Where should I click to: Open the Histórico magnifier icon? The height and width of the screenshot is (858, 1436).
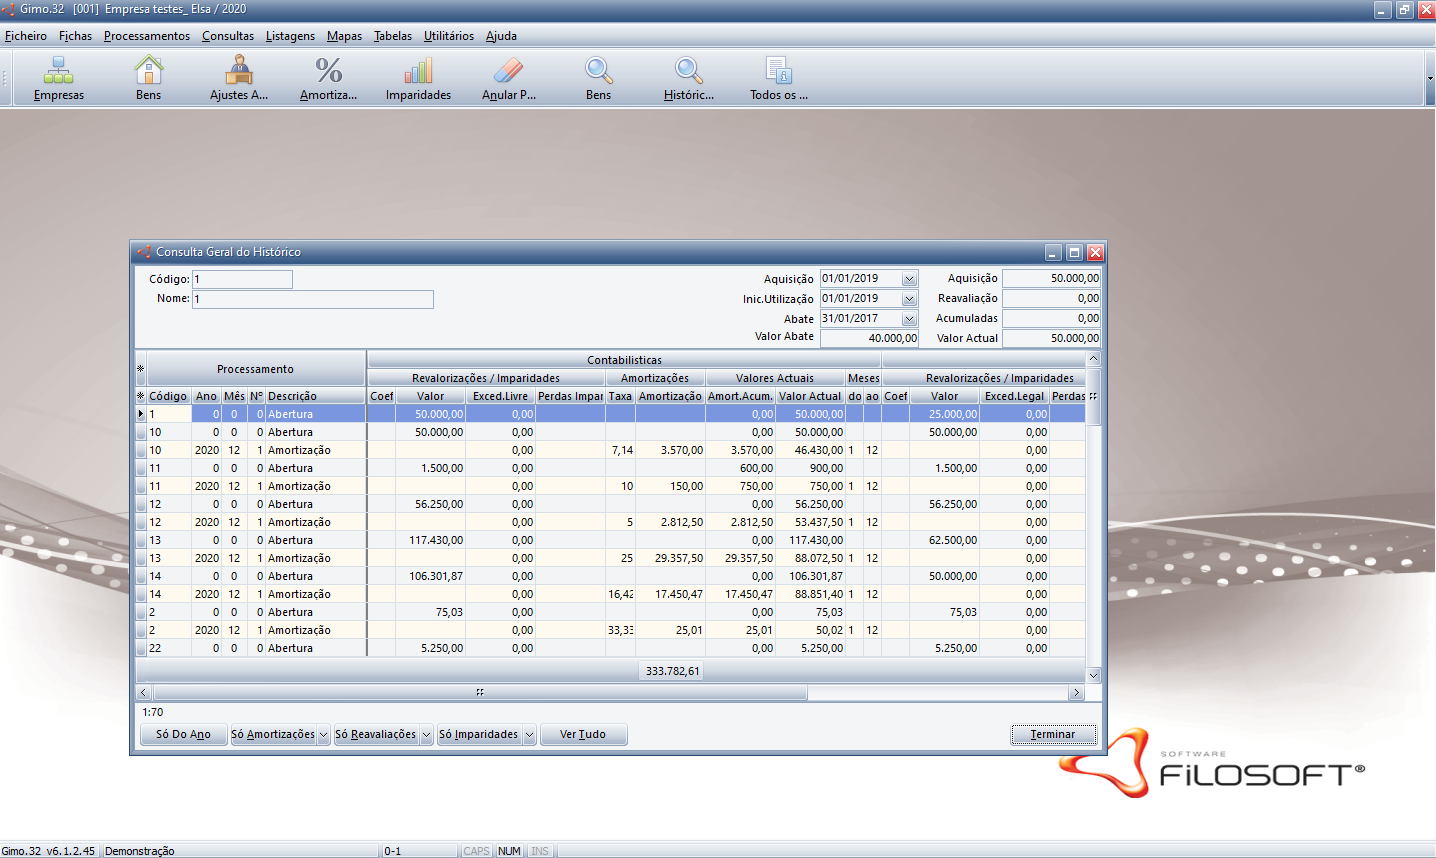(688, 72)
